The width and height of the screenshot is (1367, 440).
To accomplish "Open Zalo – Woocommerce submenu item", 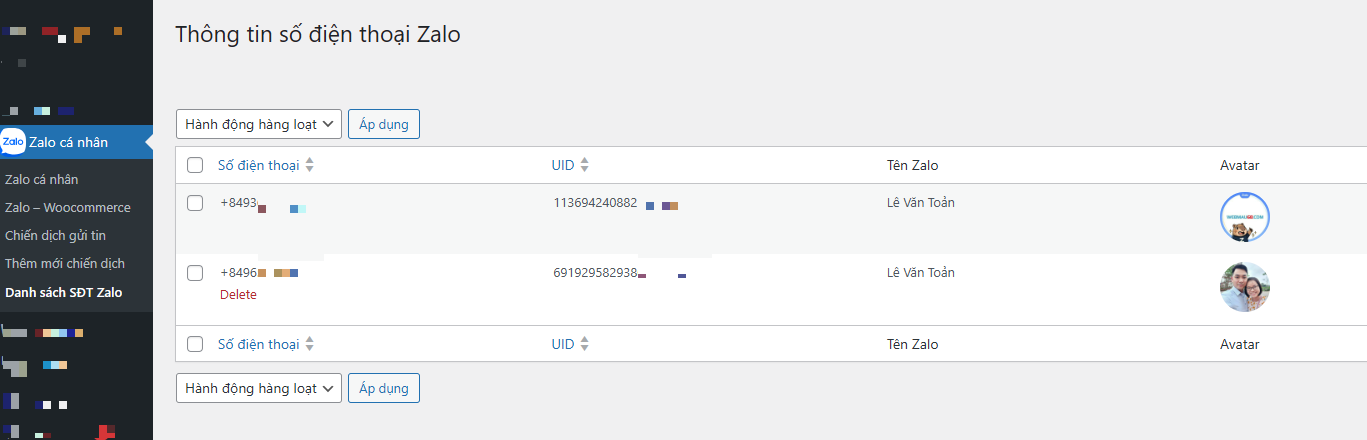I will click(68, 208).
